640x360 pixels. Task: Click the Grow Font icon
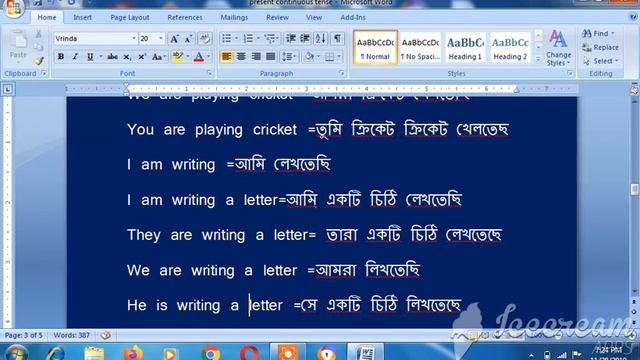(x=174, y=39)
